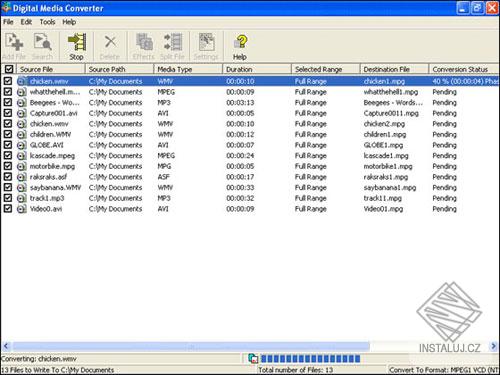Click the media icon beside raksraks.asf
This screenshot has height=375, width=500.
click(x=22, y=177)
